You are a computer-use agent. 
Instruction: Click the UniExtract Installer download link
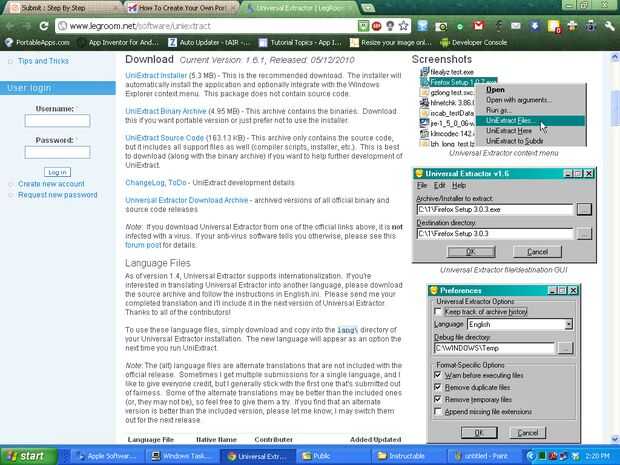click(x=156, y=75)
